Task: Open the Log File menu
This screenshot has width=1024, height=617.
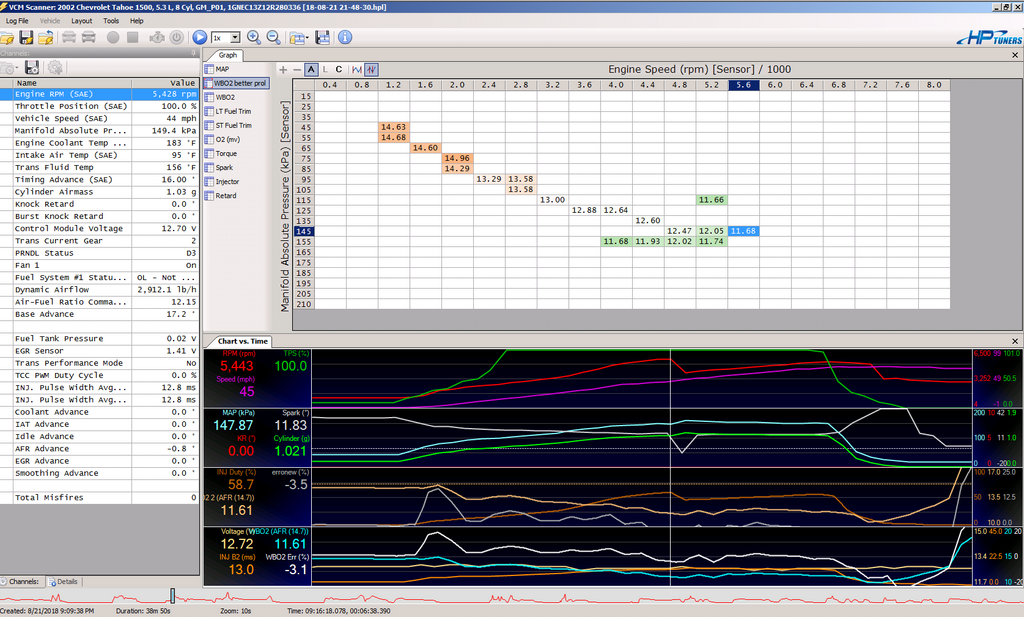Action: pos(17,21)
